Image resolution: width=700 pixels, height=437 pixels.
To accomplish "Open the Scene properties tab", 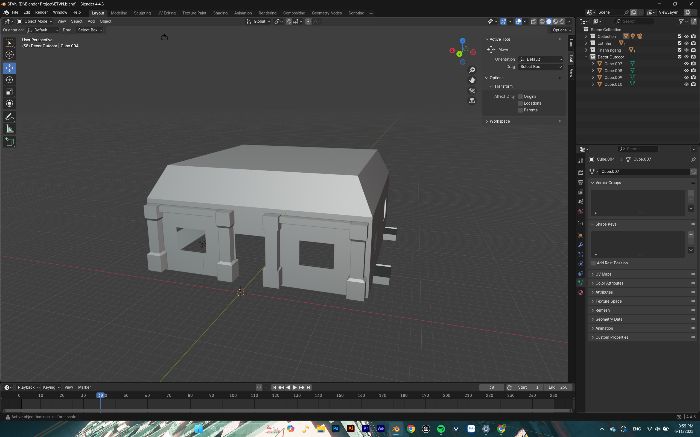I will [x=580, y=202].
